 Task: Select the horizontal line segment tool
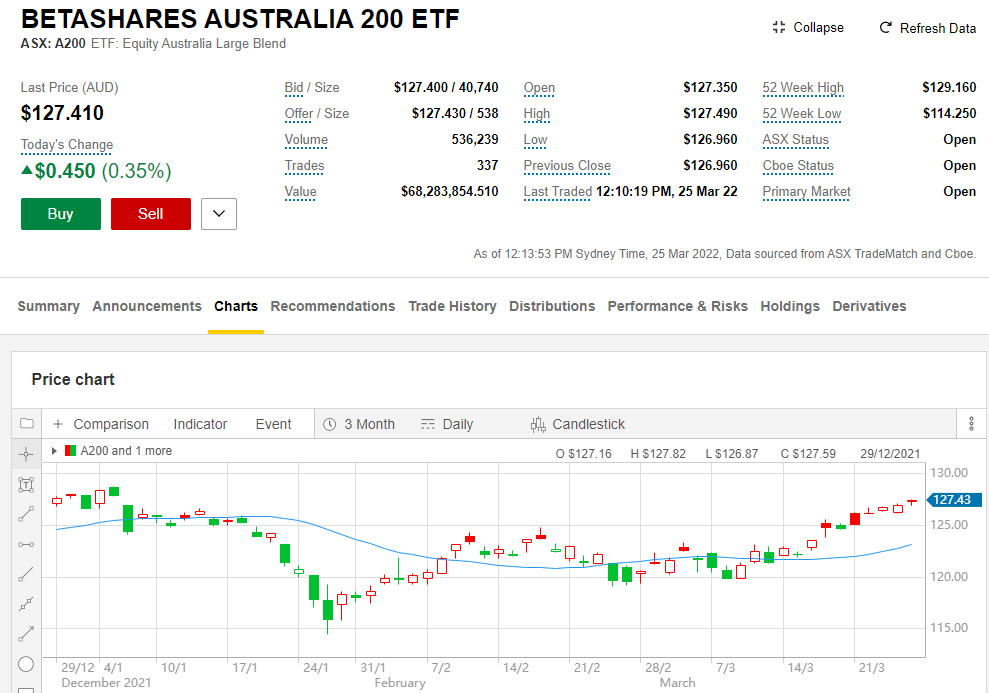[26, 544]
